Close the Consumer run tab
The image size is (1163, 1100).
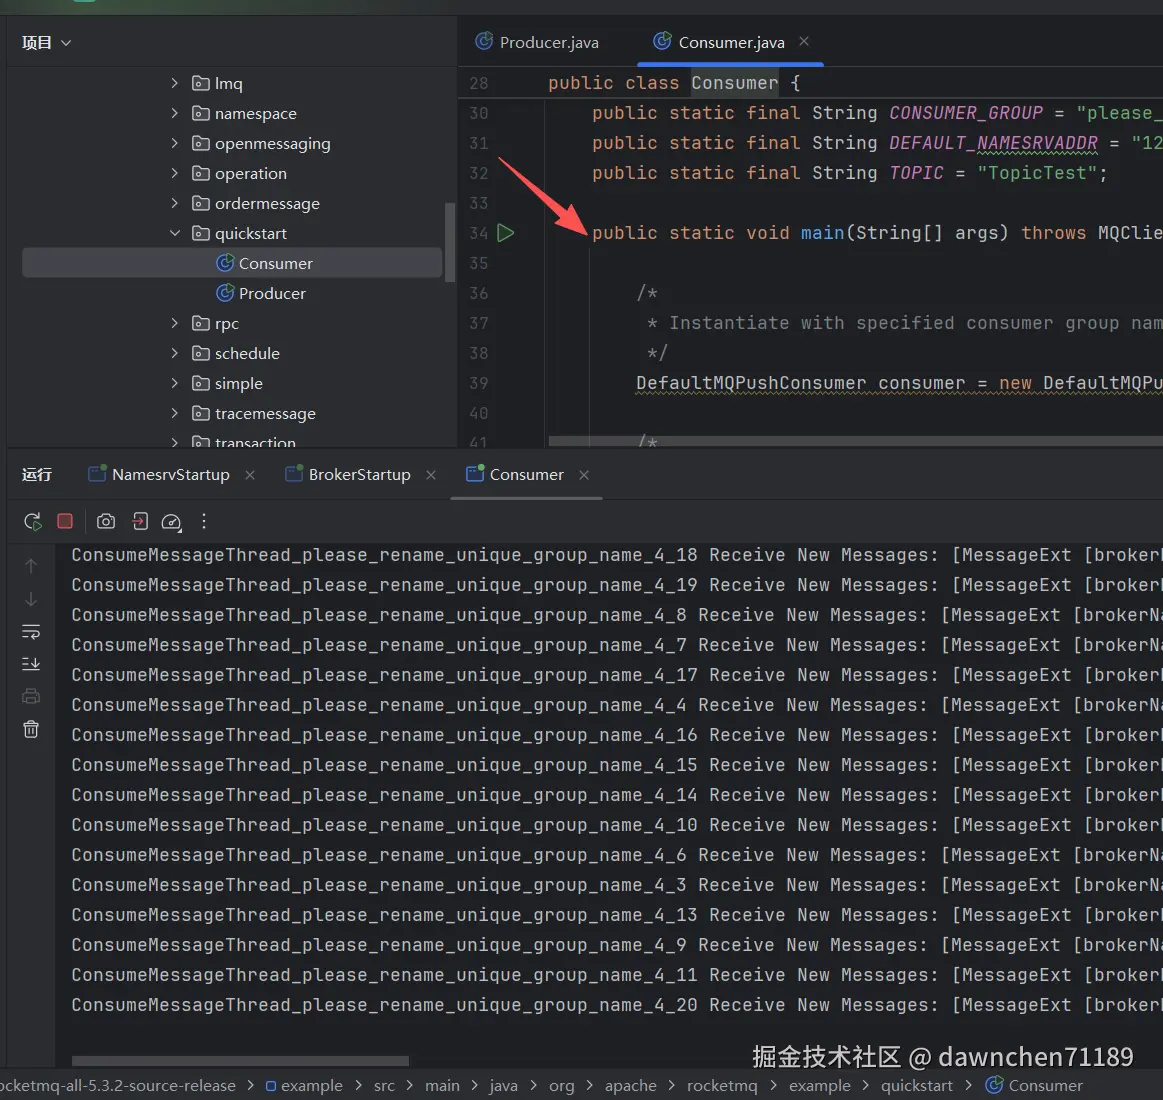pyautogui.click(x=584, y=475)
